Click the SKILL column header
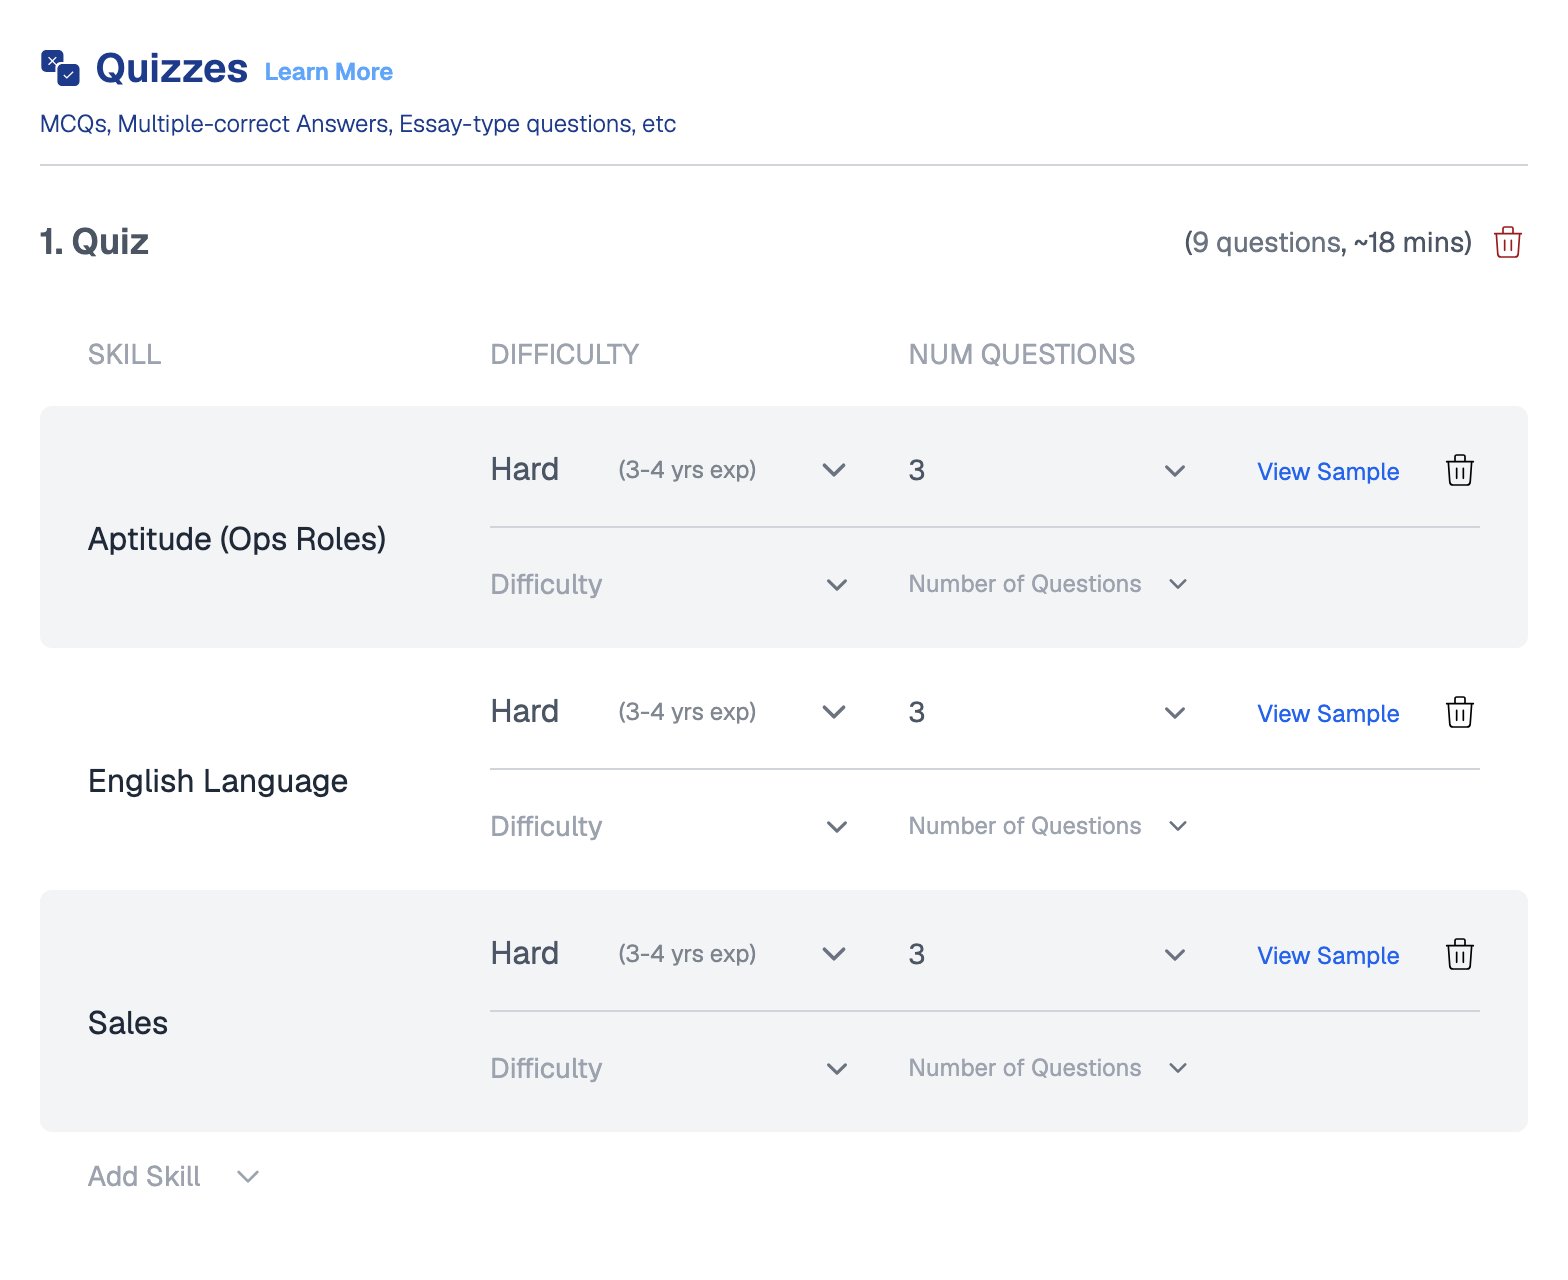The width and height of the screenshot is (1568, 1280). tap(124, 354)
